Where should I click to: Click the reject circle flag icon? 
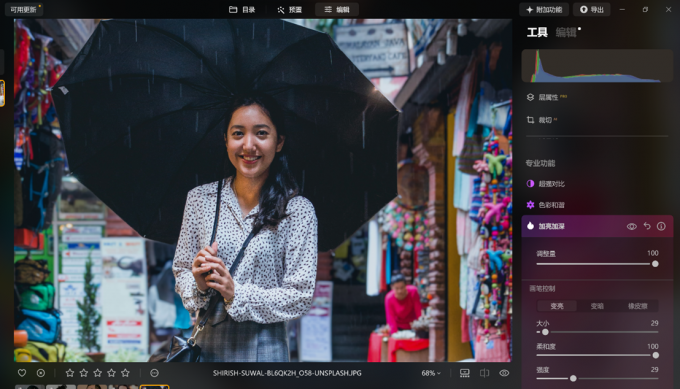coord(41,373)
